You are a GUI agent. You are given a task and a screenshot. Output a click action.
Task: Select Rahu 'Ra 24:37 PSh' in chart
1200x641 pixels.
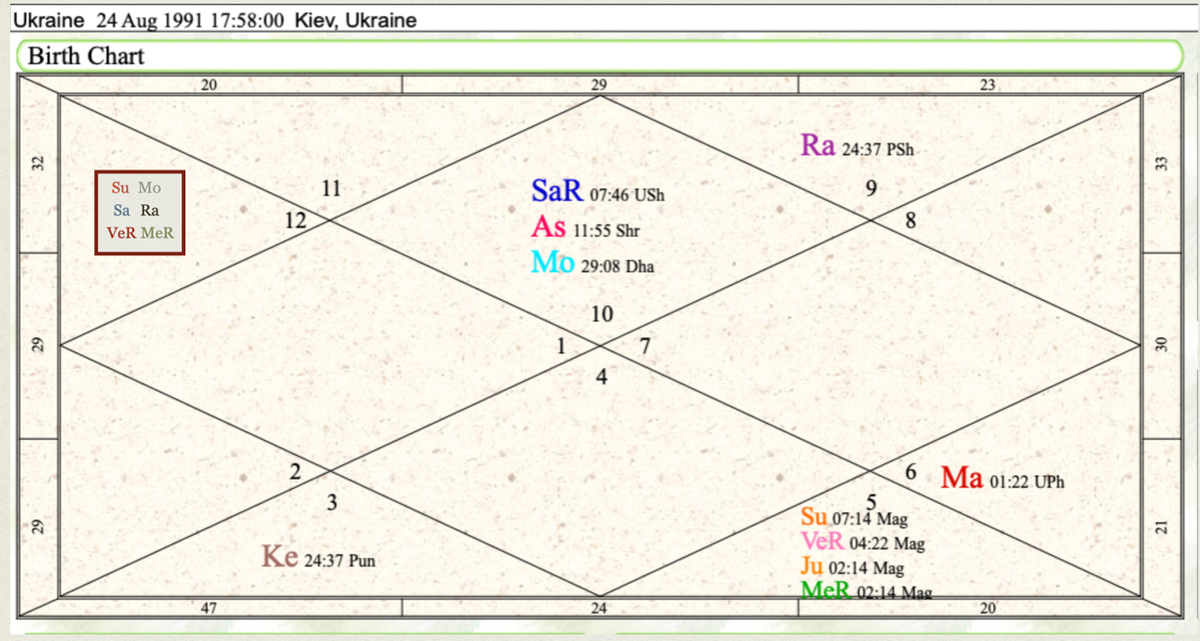coord(858,147)
